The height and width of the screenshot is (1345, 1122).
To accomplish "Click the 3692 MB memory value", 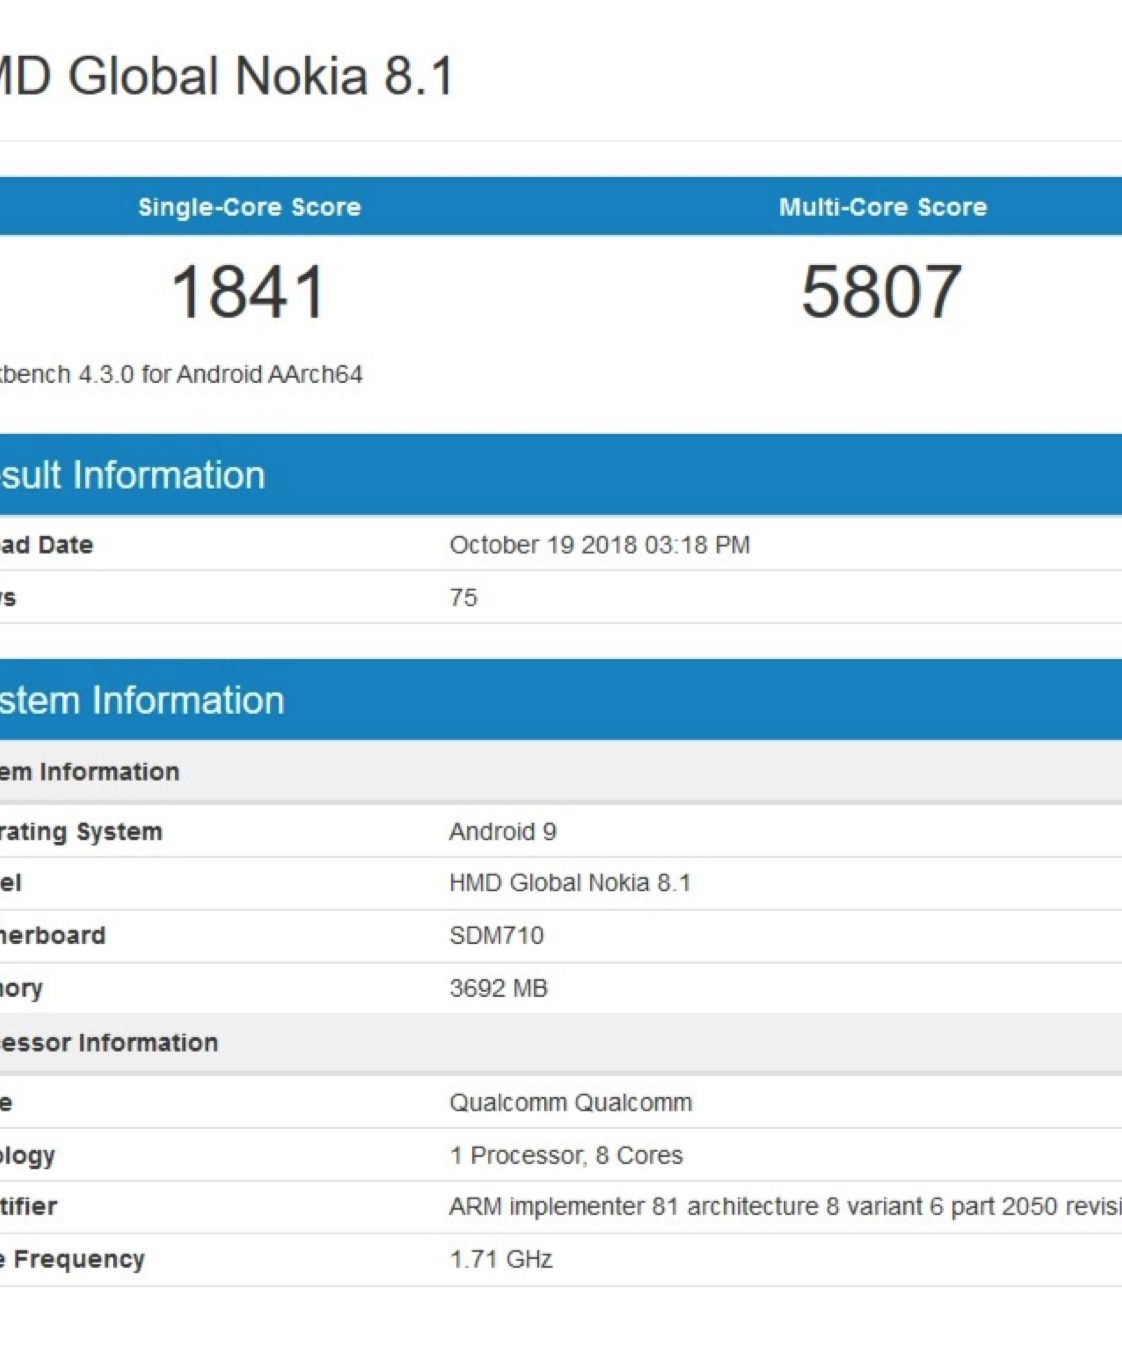I will 498,989.
